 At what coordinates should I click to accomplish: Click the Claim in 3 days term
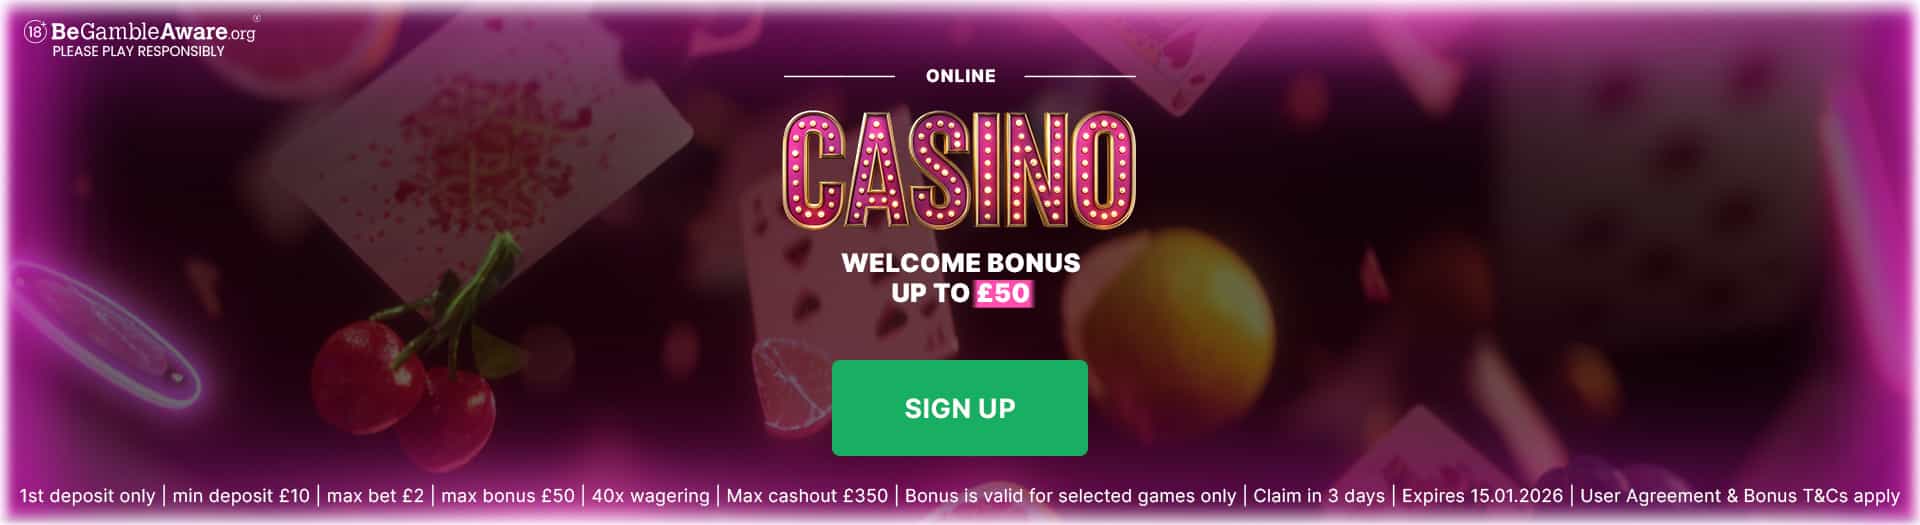point(1319,496)
